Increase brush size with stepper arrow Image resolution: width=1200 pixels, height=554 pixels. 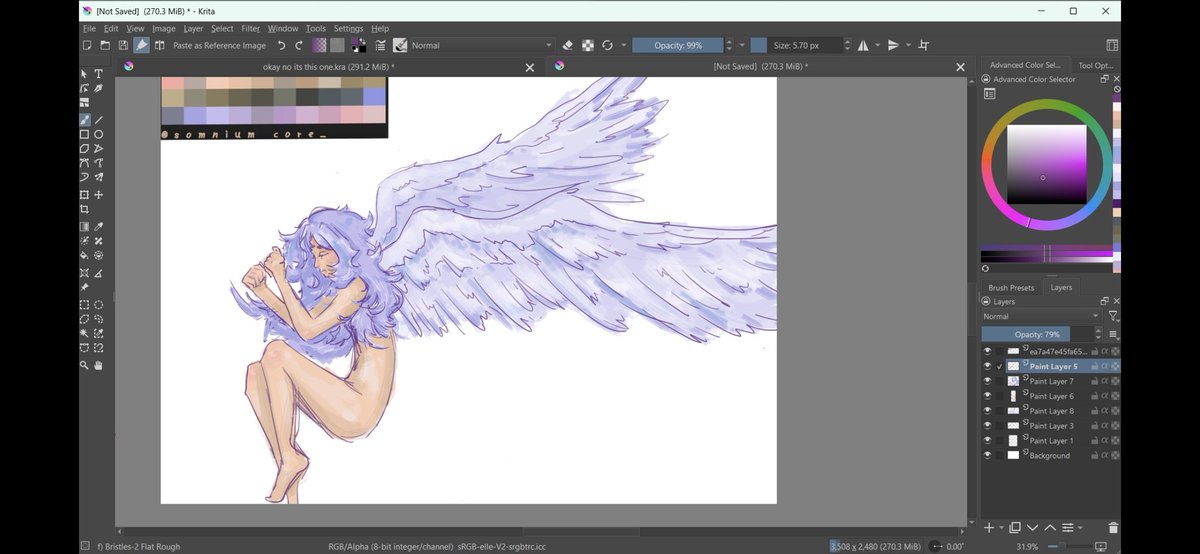(848, 41)
